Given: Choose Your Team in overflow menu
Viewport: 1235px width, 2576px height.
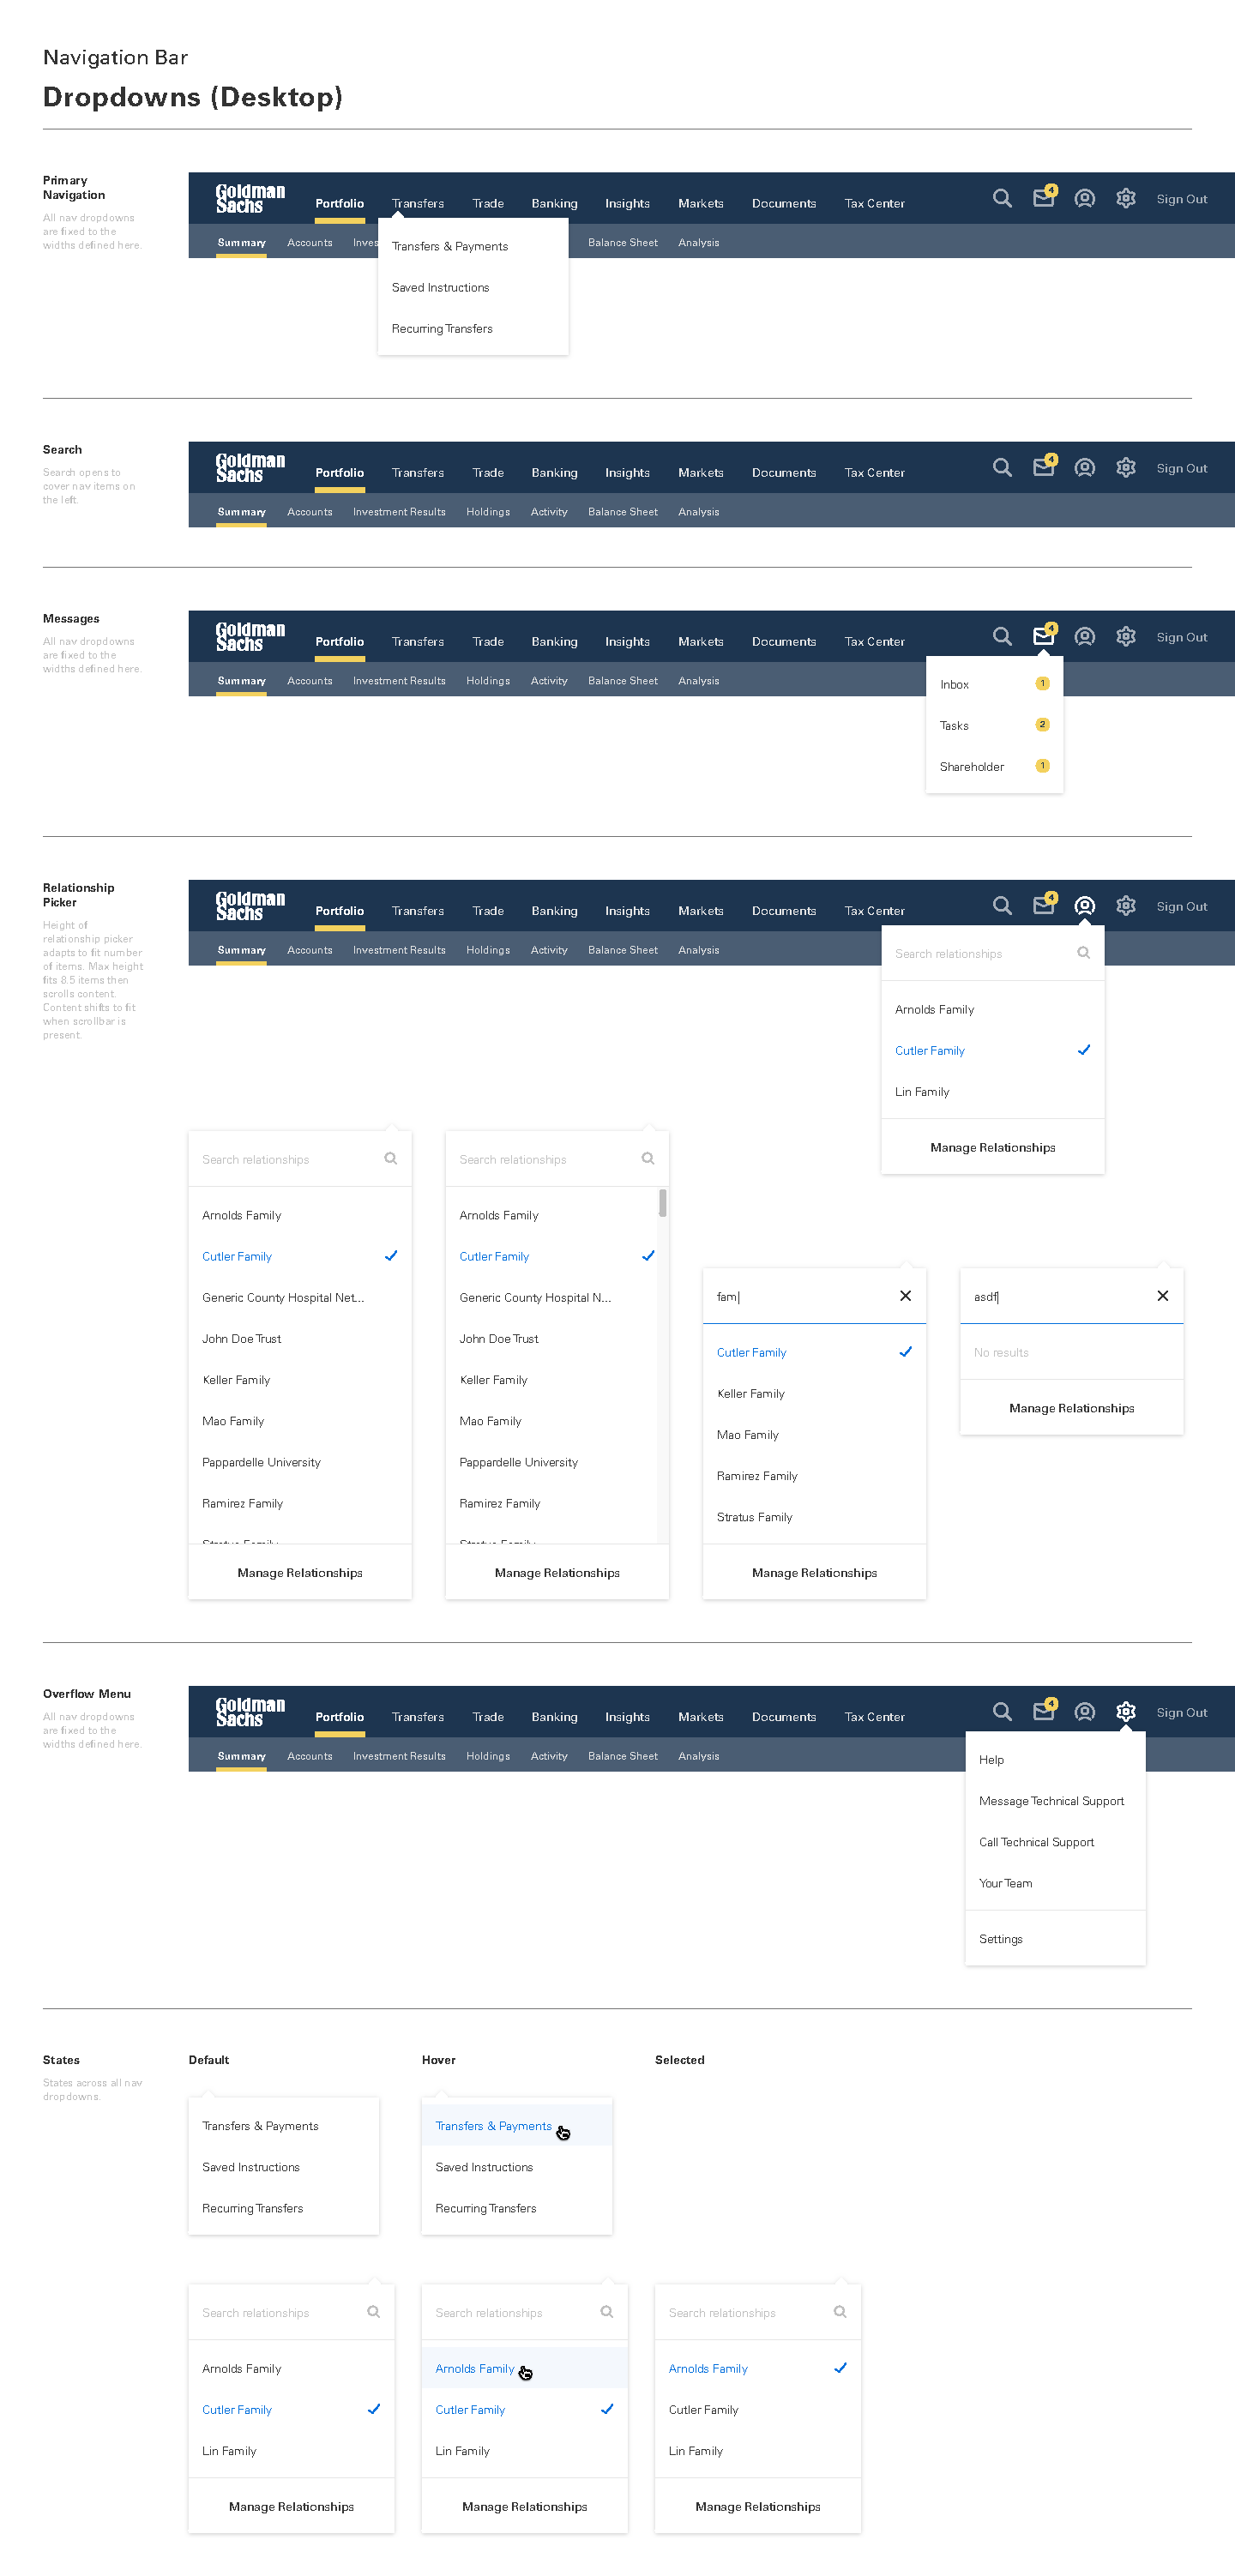Looking at the screenshot, I should tap(1055, 1882).
